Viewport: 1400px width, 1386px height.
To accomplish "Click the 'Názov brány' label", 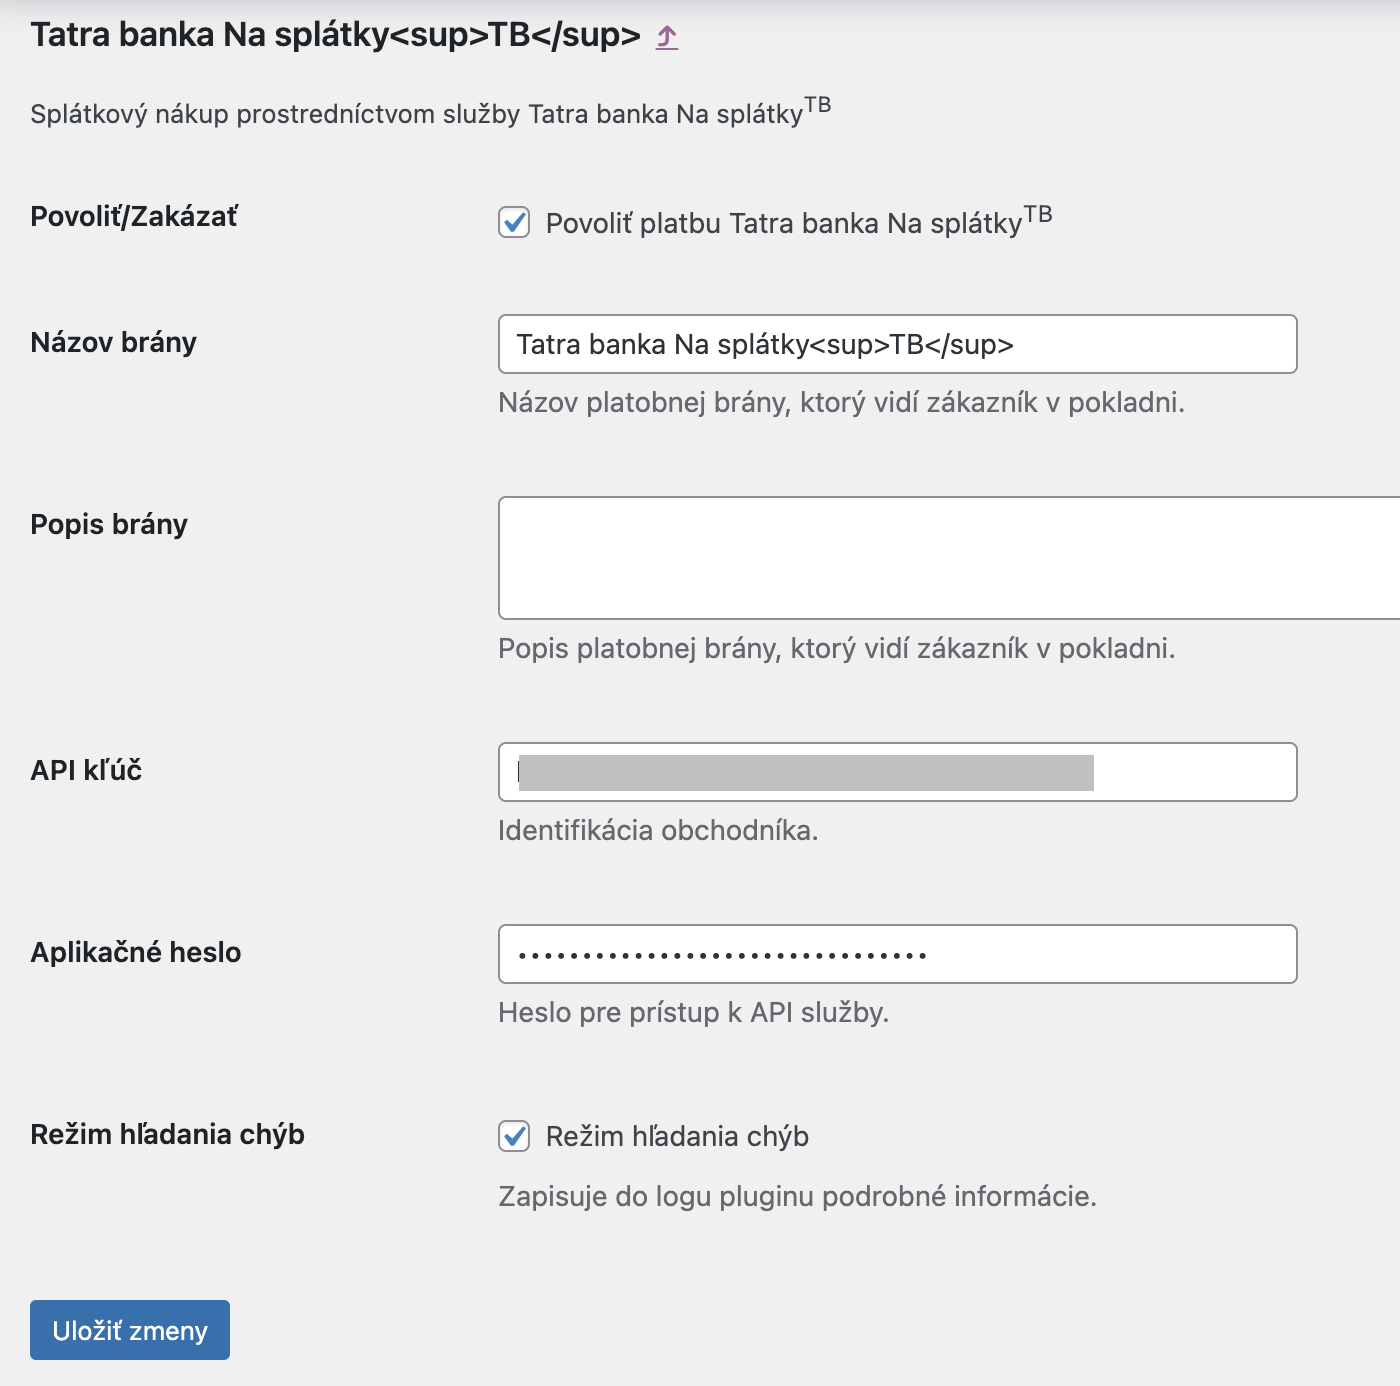I will coord(114,342).
